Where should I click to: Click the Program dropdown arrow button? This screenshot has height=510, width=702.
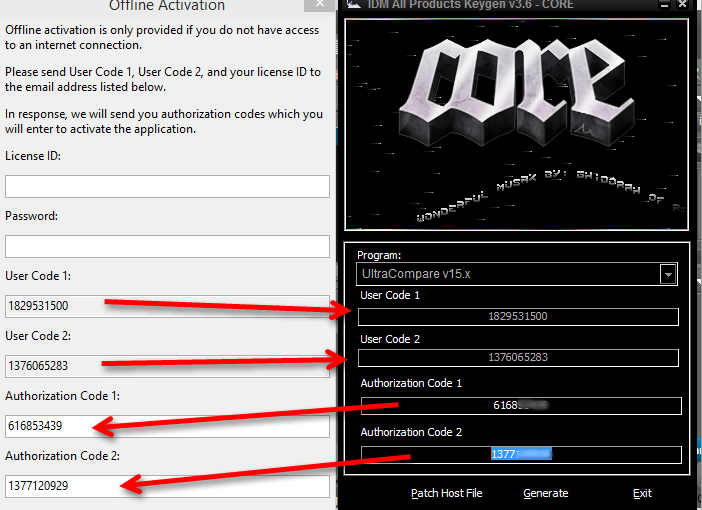tap(668, 274)
